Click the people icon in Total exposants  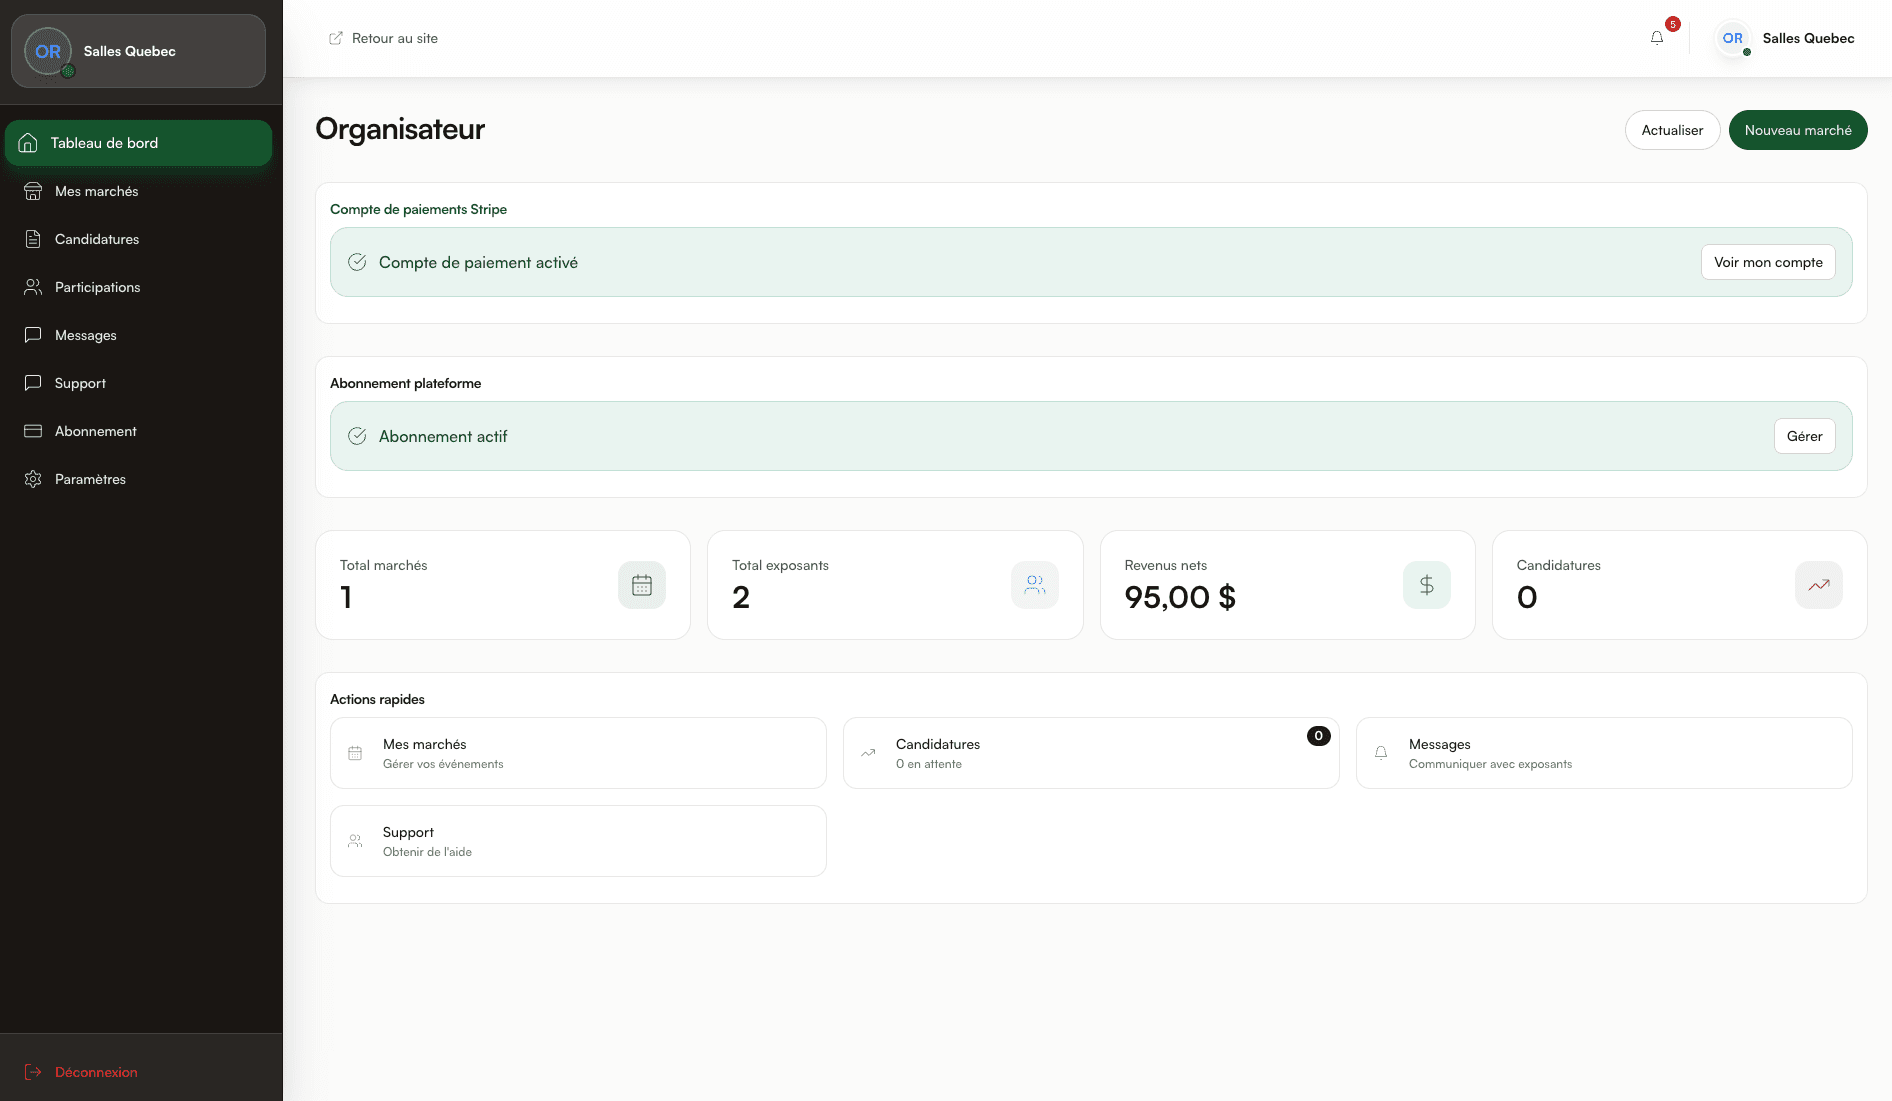1034,585
